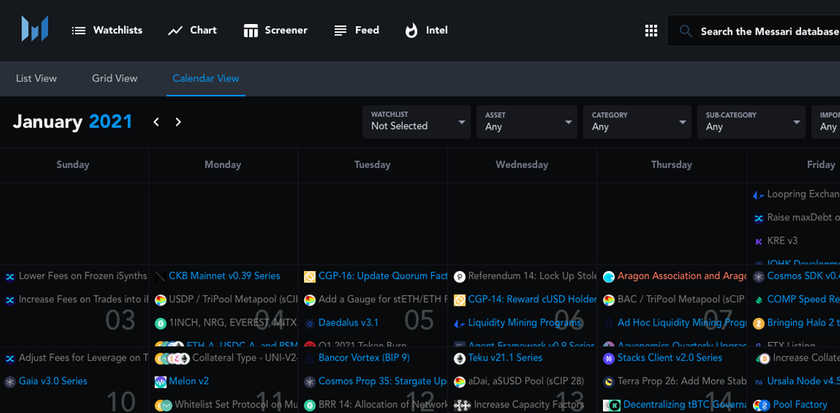Open Bancor Vortex (BIP 9) link
This screenshot has width=840, height=413.
coord(364,358)
